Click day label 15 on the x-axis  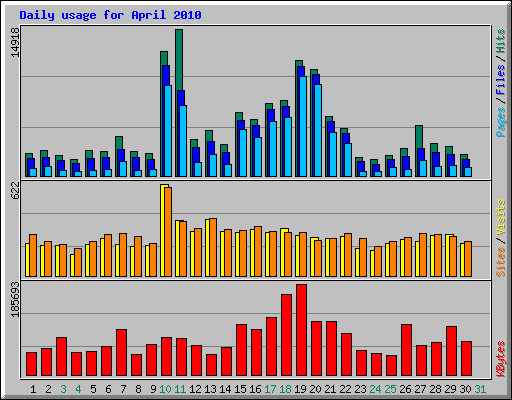(x=240, y=389)
